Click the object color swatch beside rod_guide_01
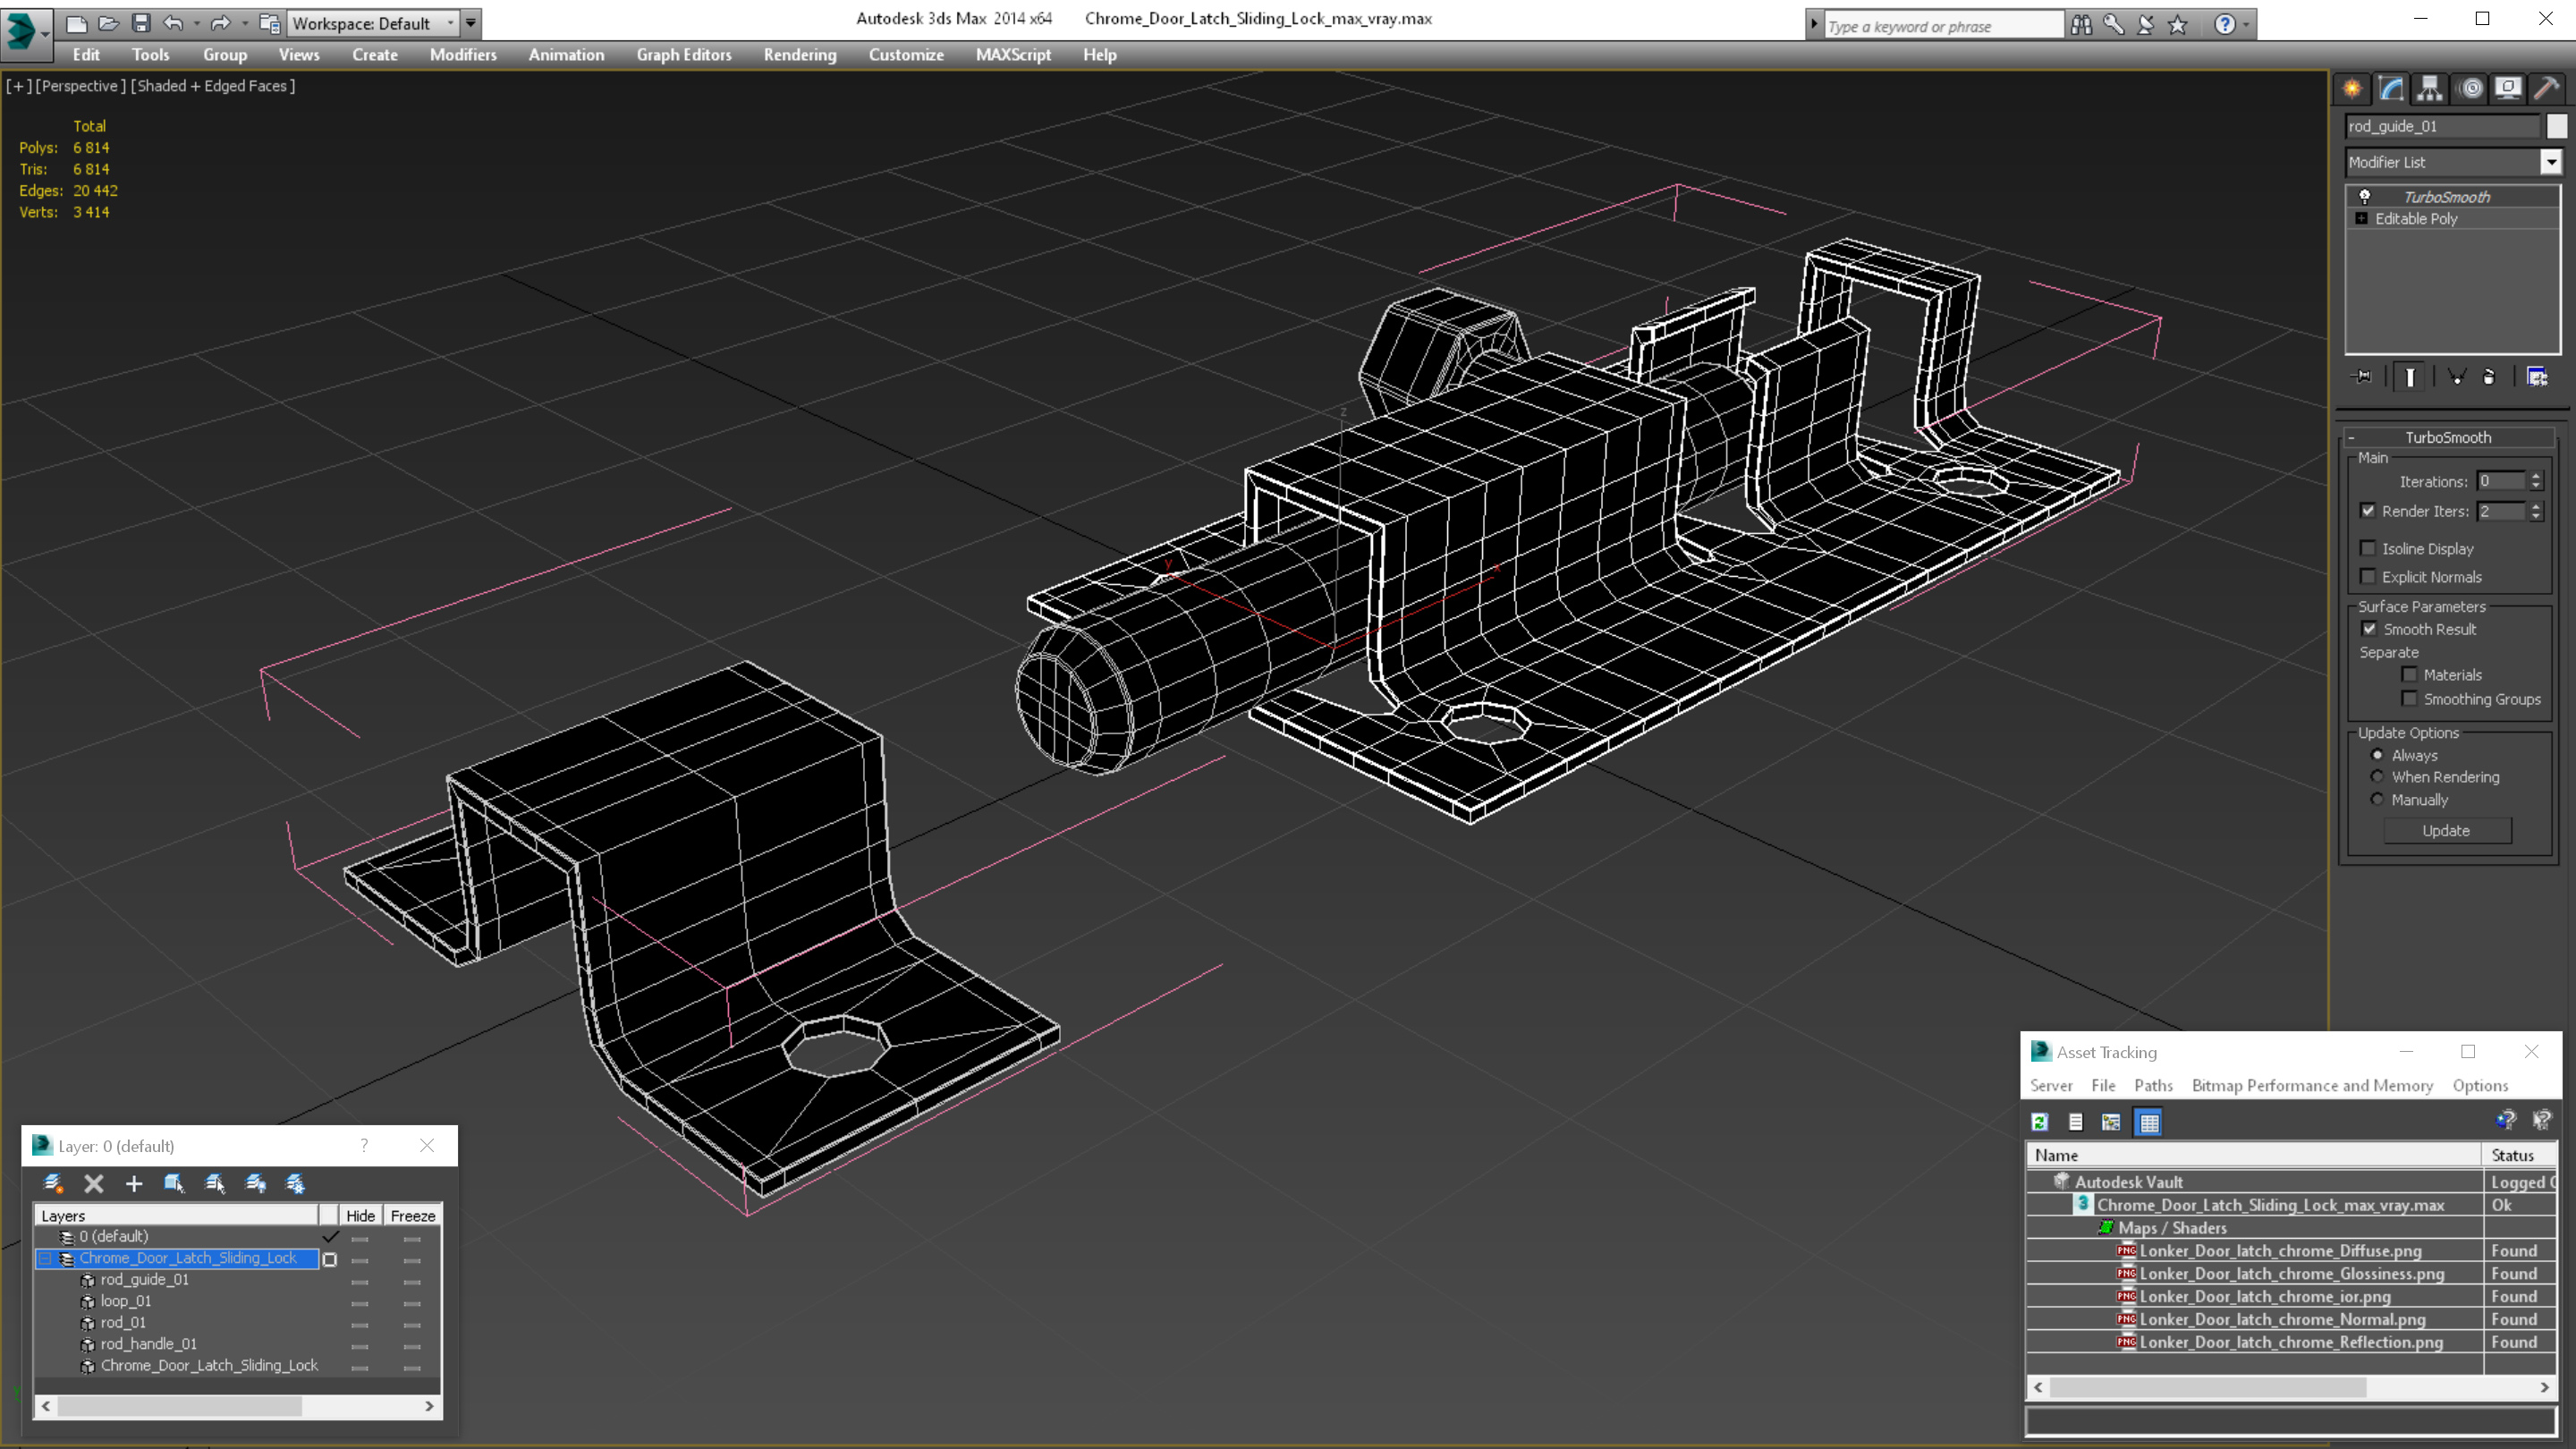Image resolution: width=2576 pixels, height=1449 pixels. 2556,126
